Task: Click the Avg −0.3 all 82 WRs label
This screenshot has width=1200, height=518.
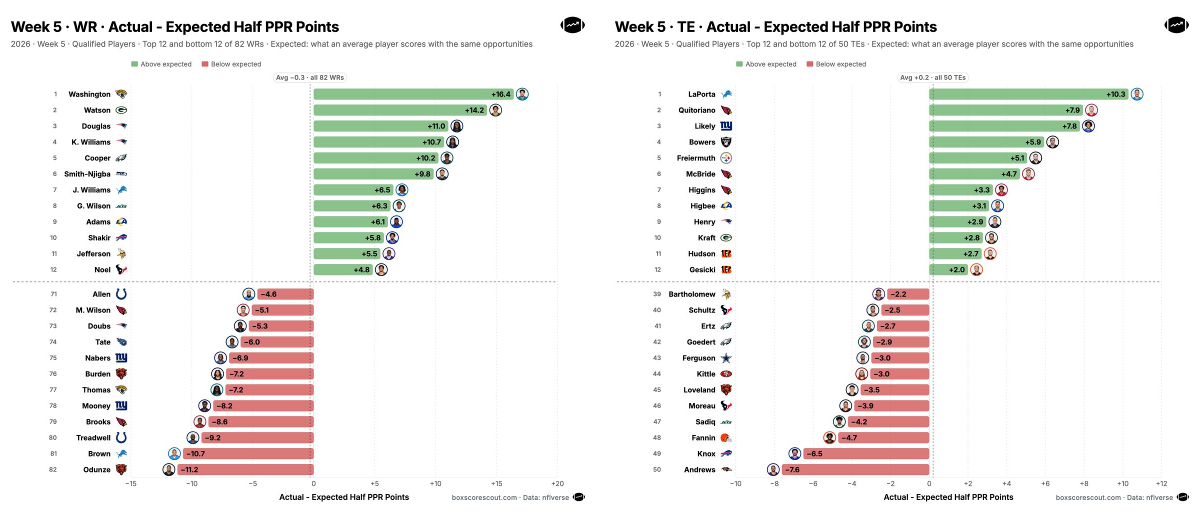Action: [x=310, y=77]
